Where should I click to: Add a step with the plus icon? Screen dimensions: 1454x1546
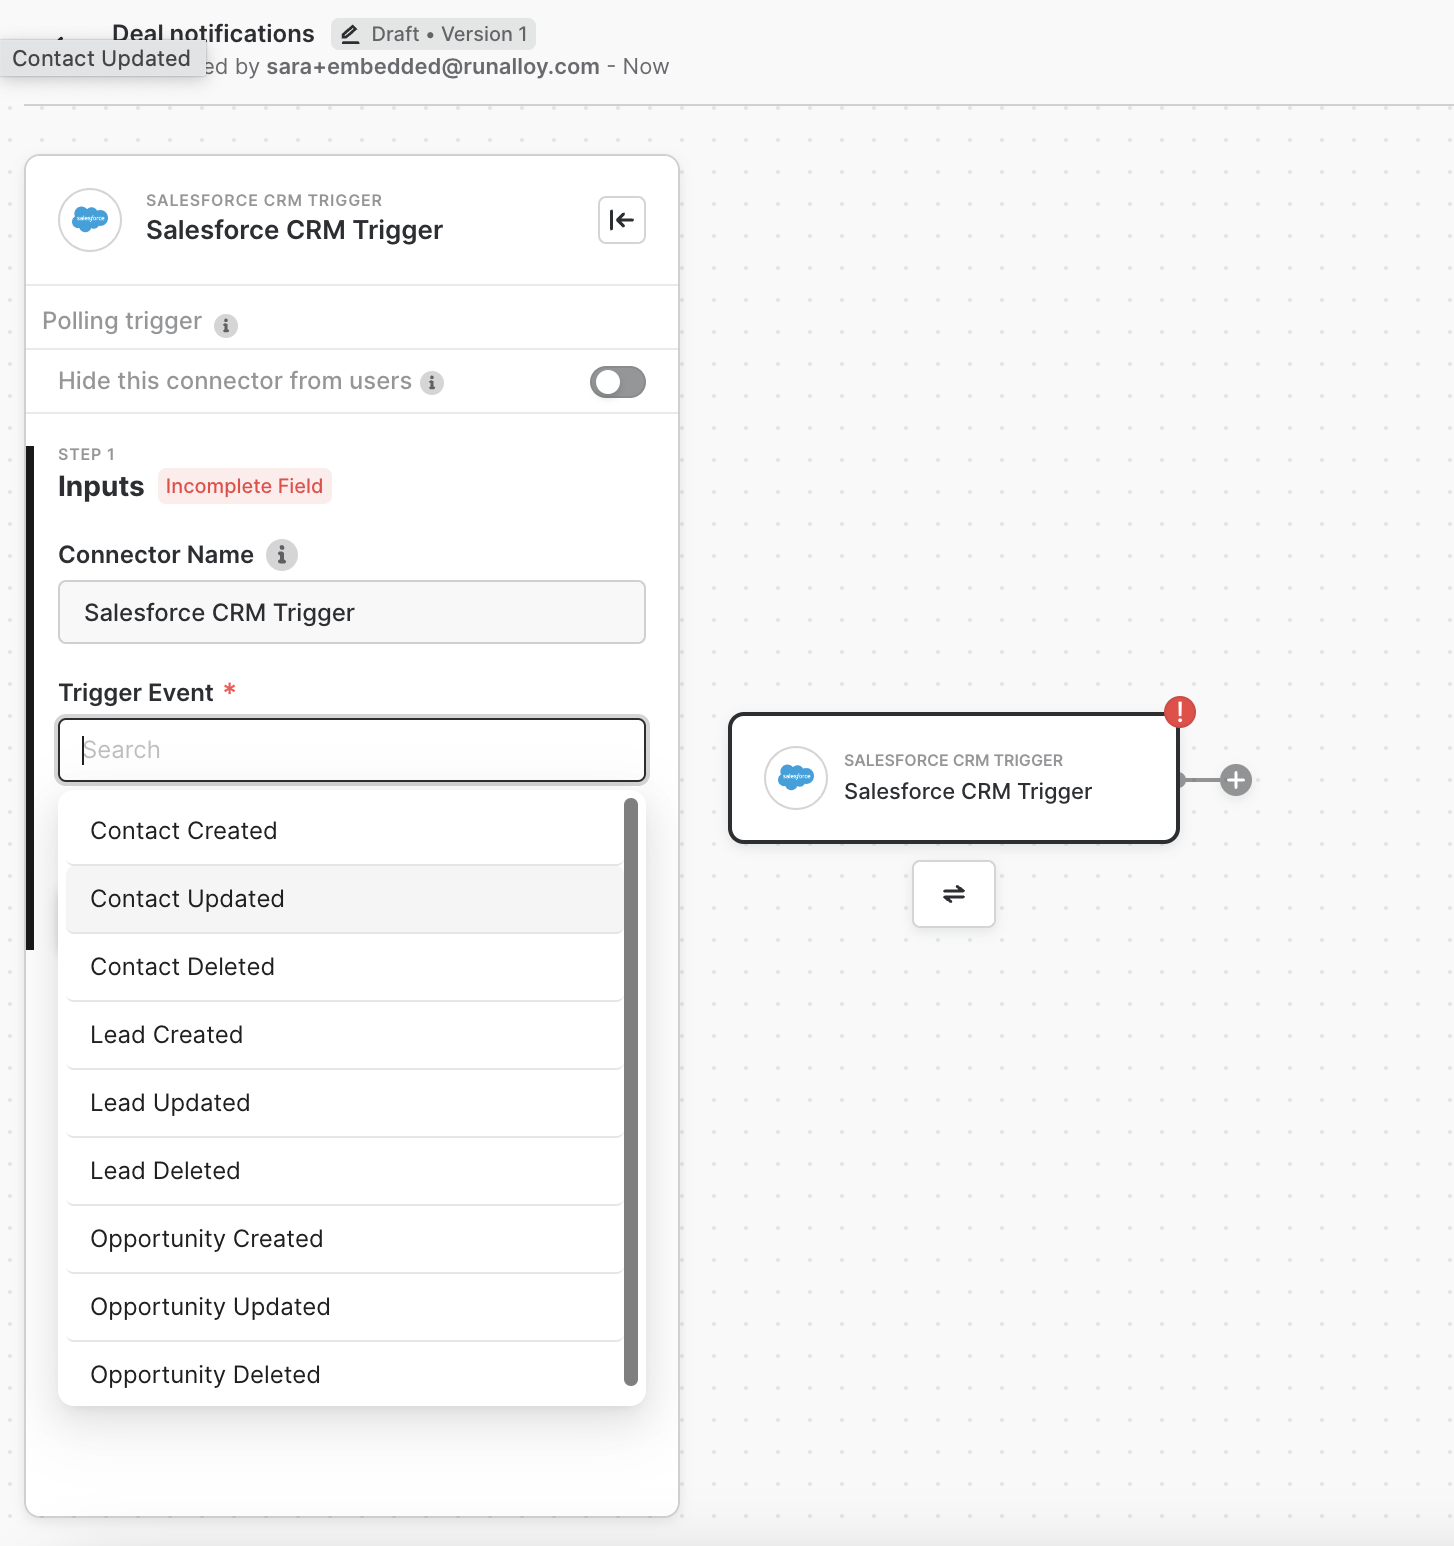[1236, 780]
